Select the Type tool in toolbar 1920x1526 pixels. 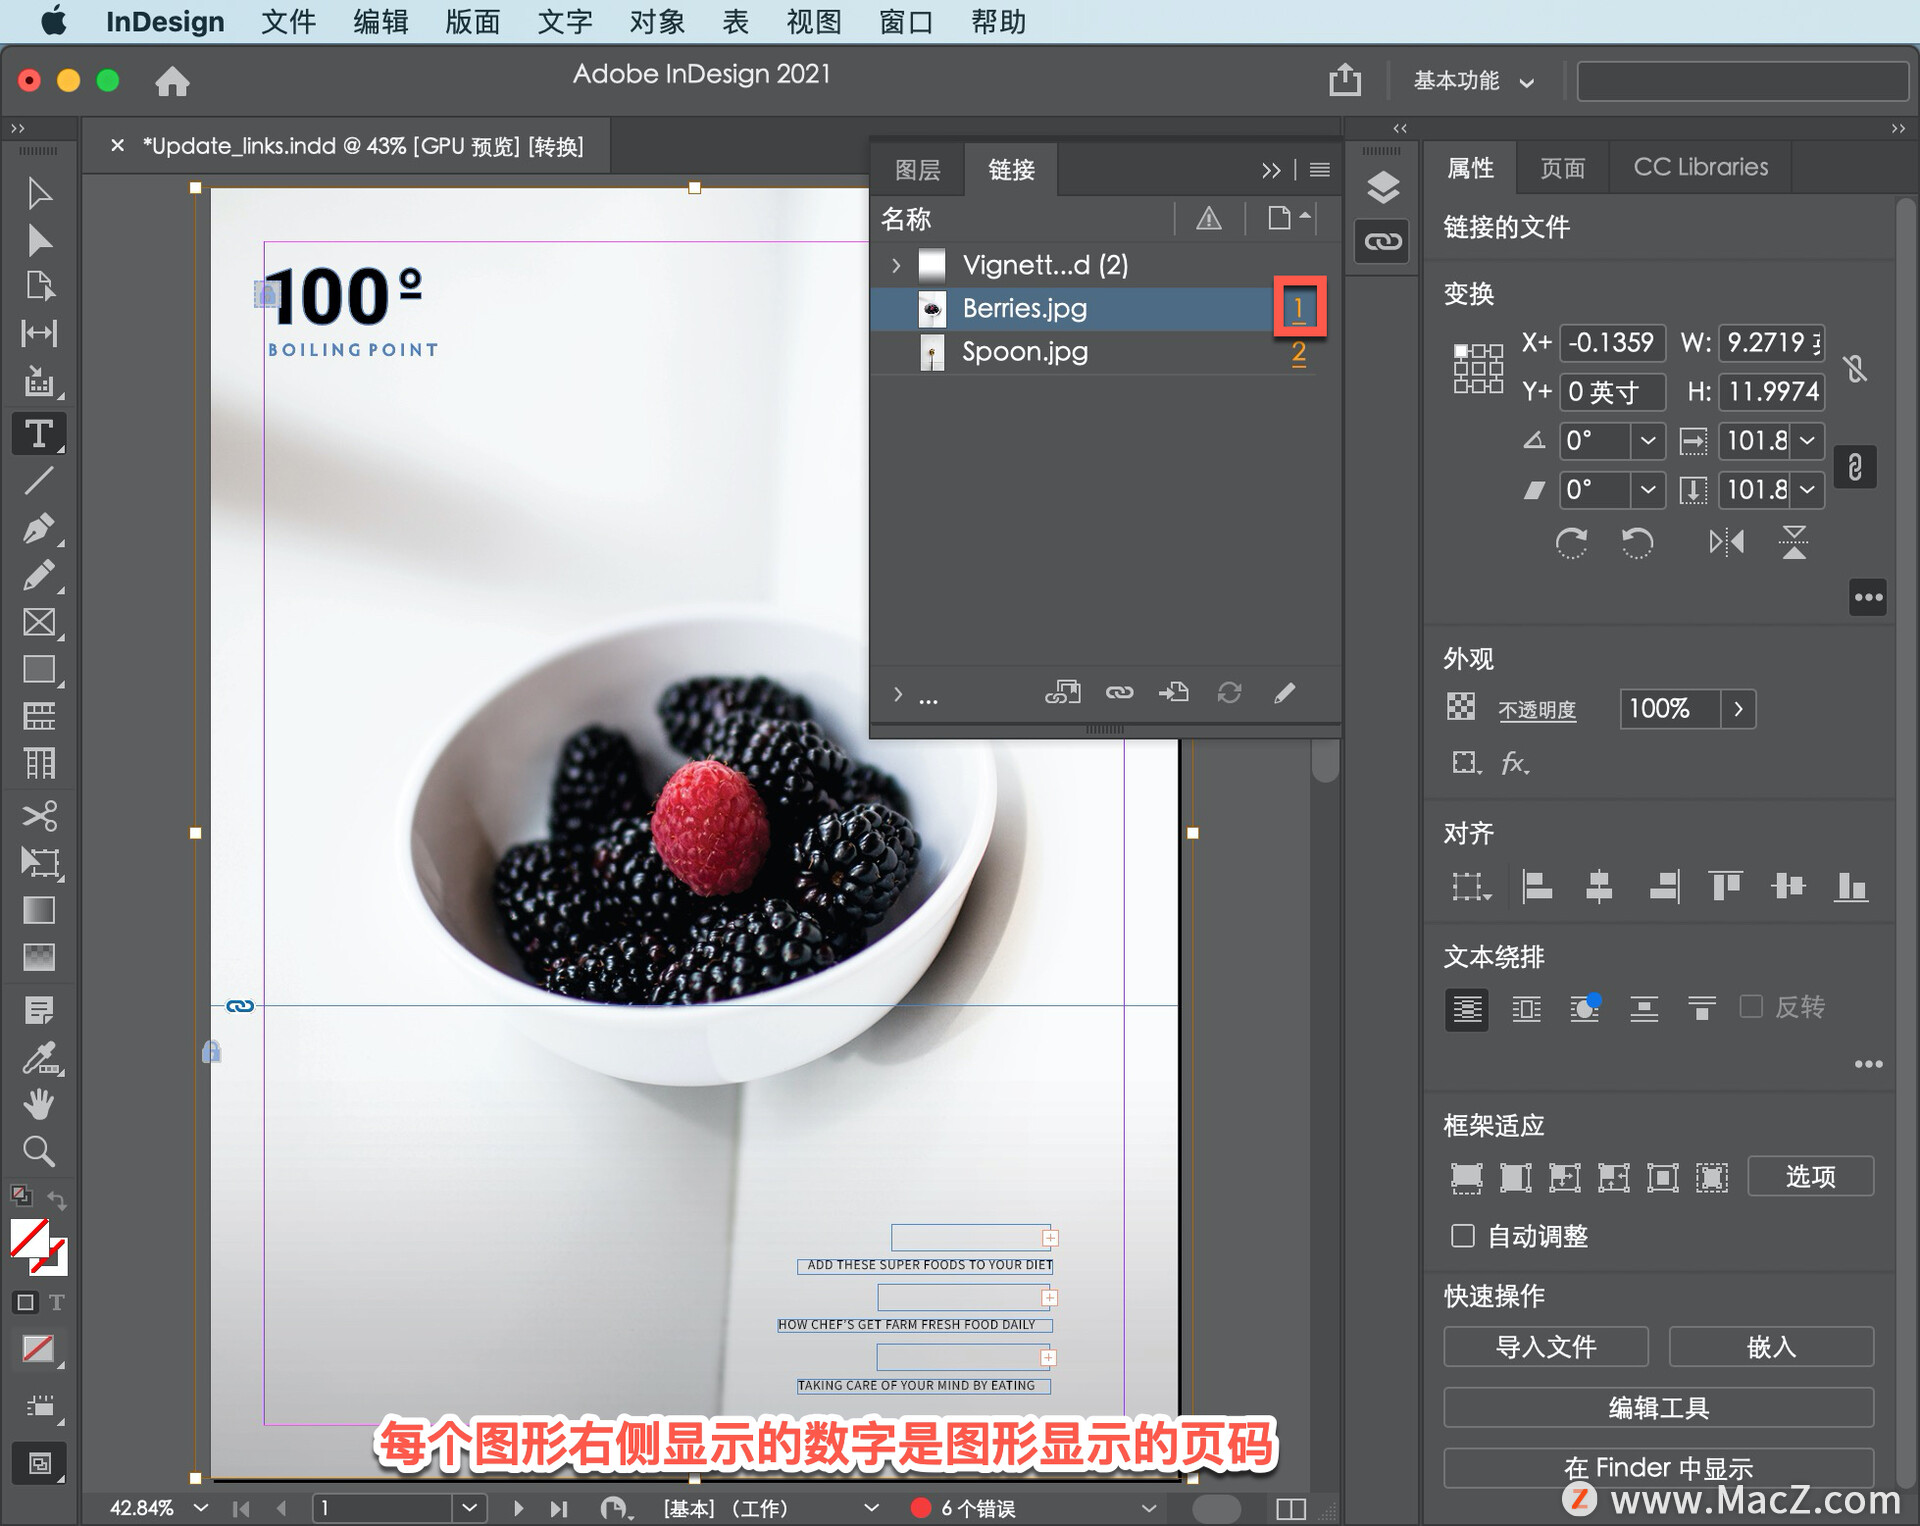click(x=38, y=434)
